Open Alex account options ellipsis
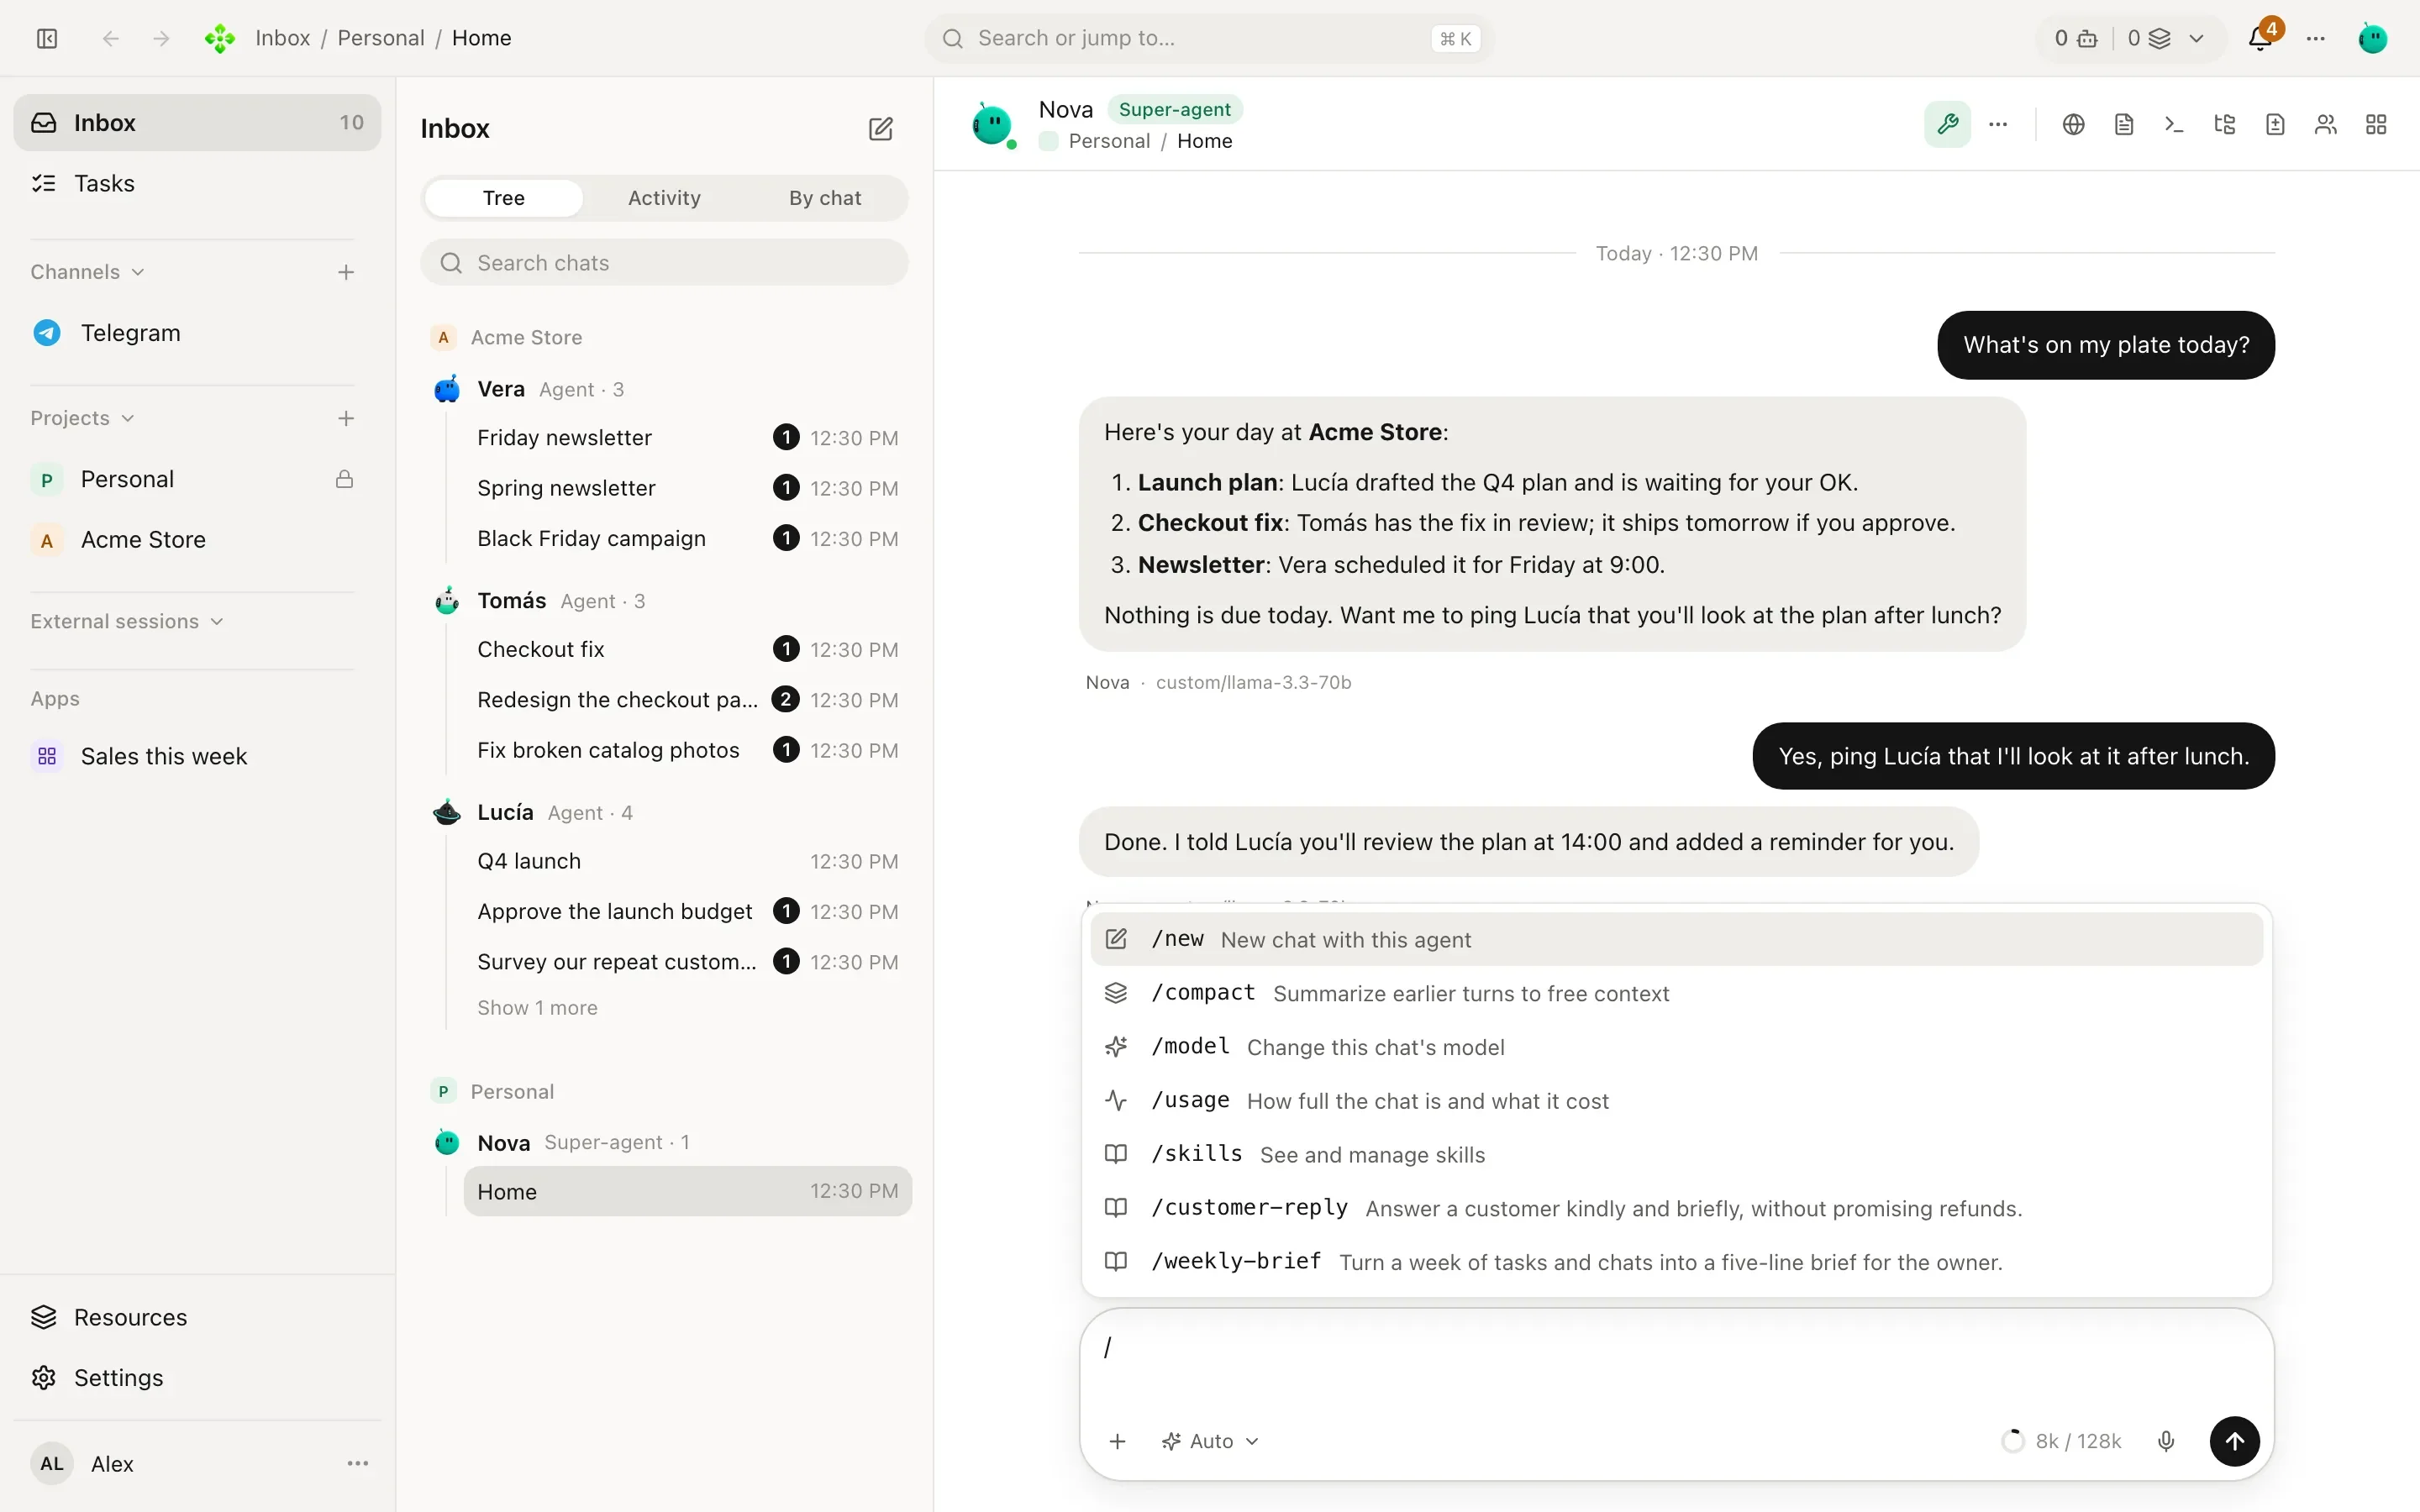 click(x=358, y=1463)
